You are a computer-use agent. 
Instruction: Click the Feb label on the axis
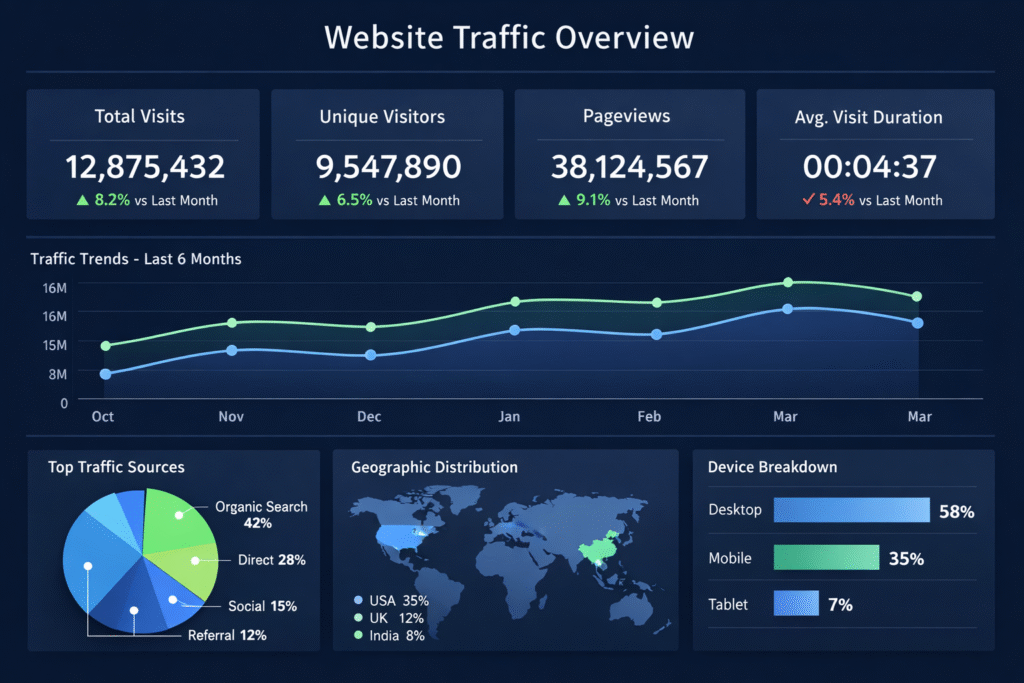649,417
